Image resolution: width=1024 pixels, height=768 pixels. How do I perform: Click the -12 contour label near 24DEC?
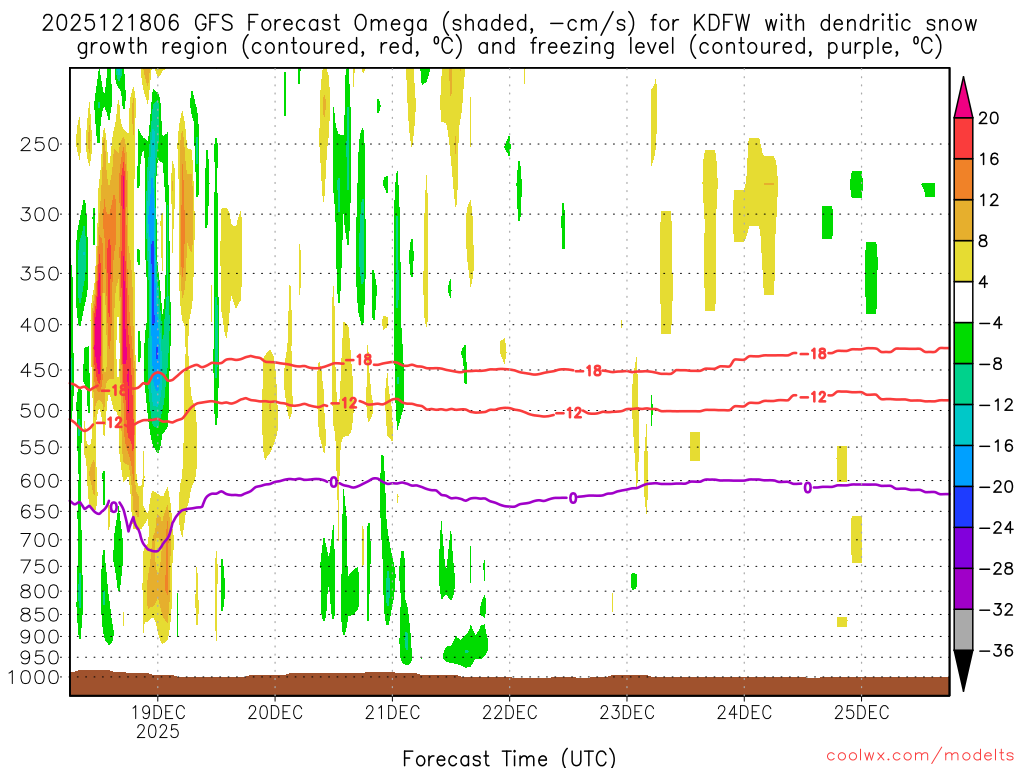coord(814,396)
